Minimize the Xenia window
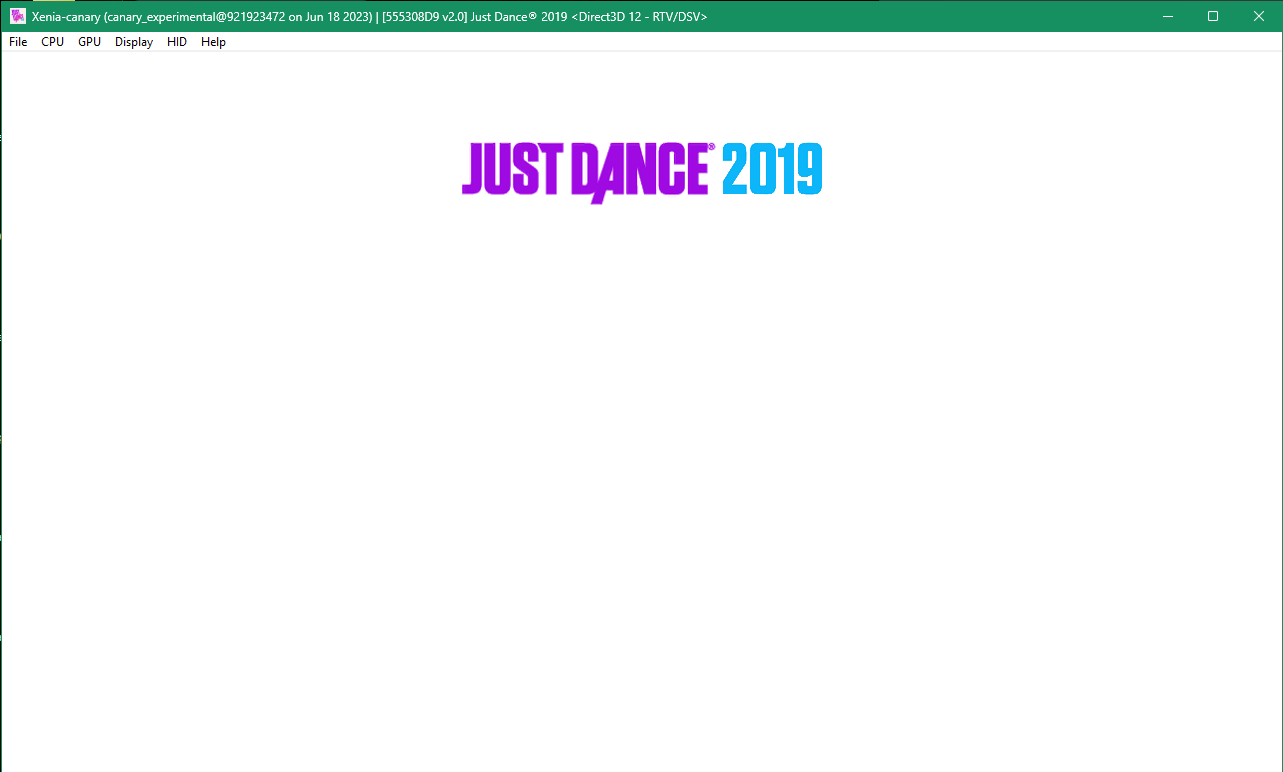 click(x=1167, y=16)
